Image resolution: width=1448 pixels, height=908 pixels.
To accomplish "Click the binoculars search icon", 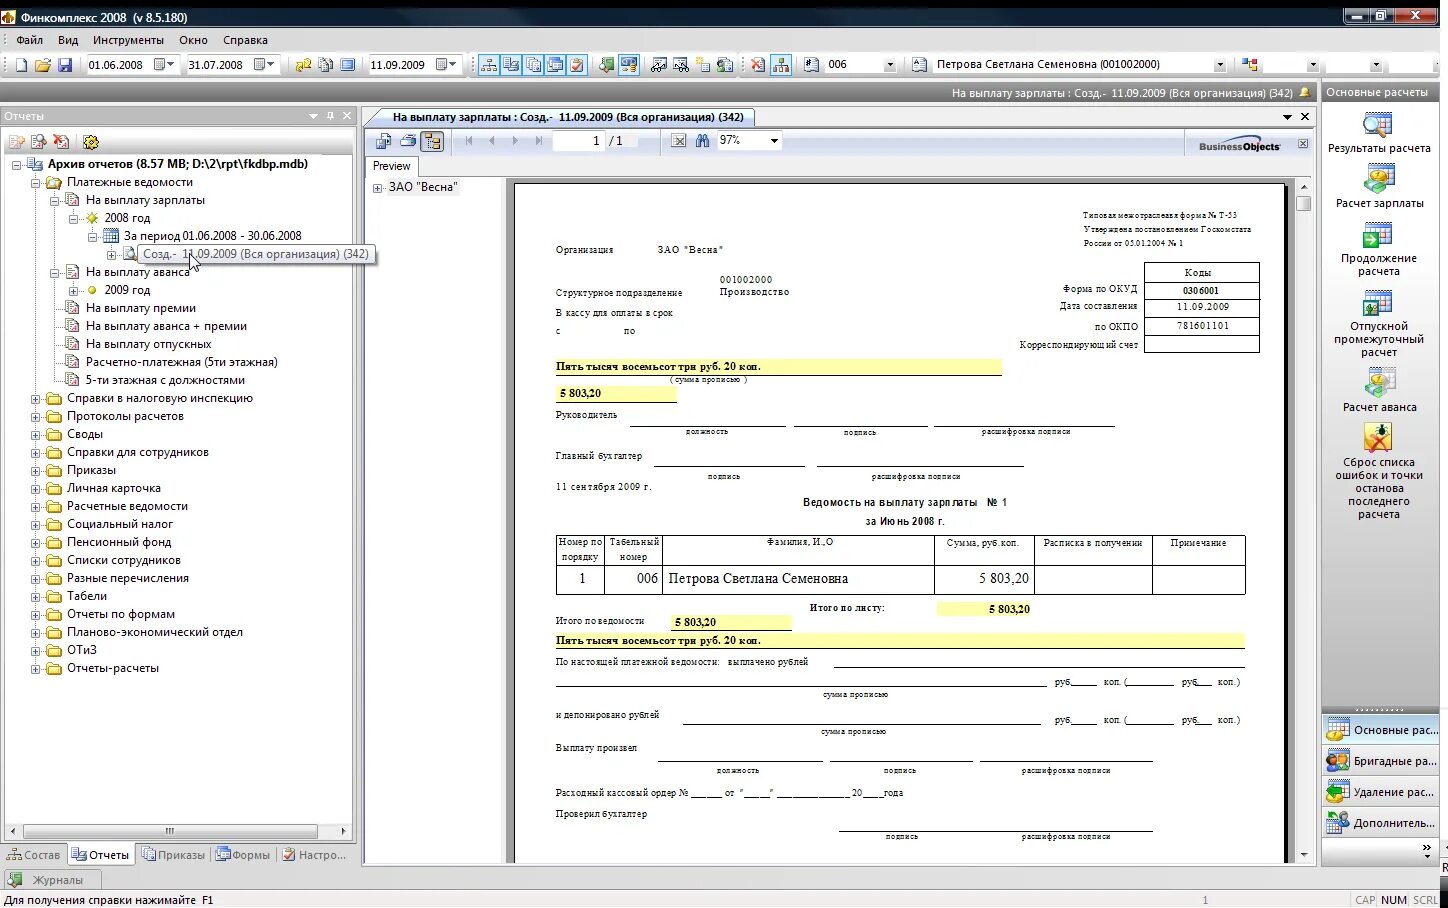I will pos(702,141).
